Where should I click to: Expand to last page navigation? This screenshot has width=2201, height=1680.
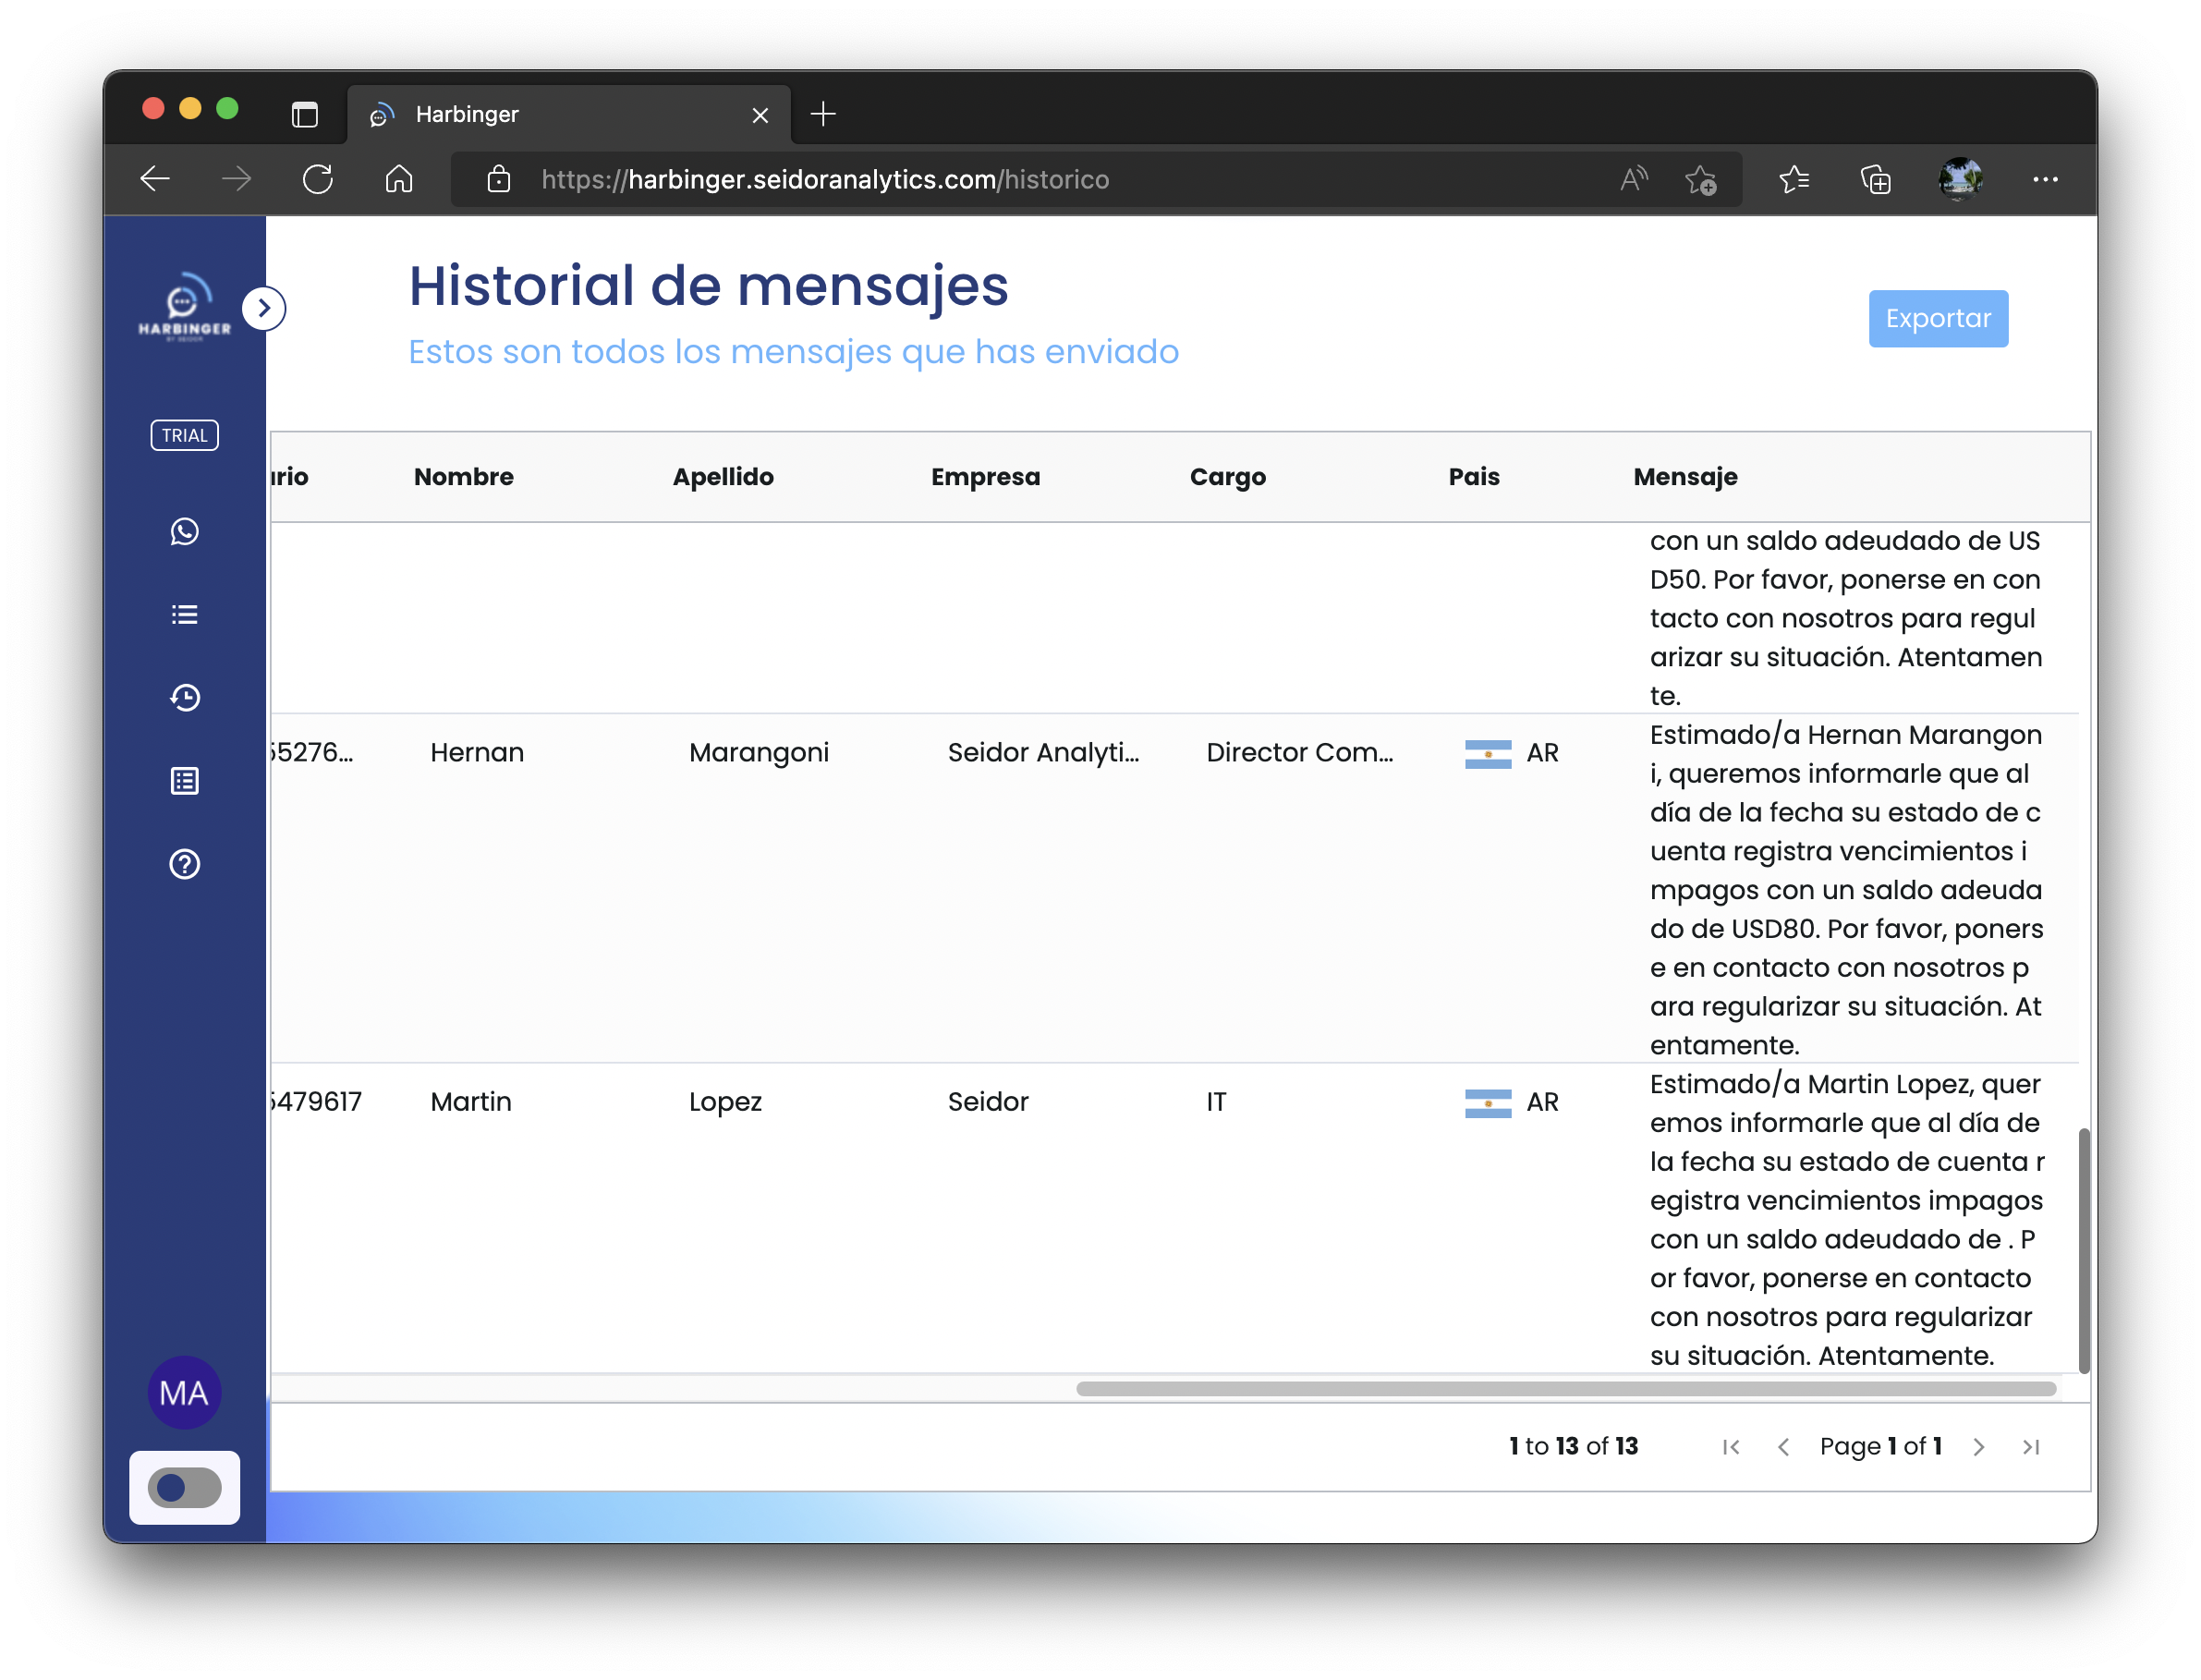2034,1445
